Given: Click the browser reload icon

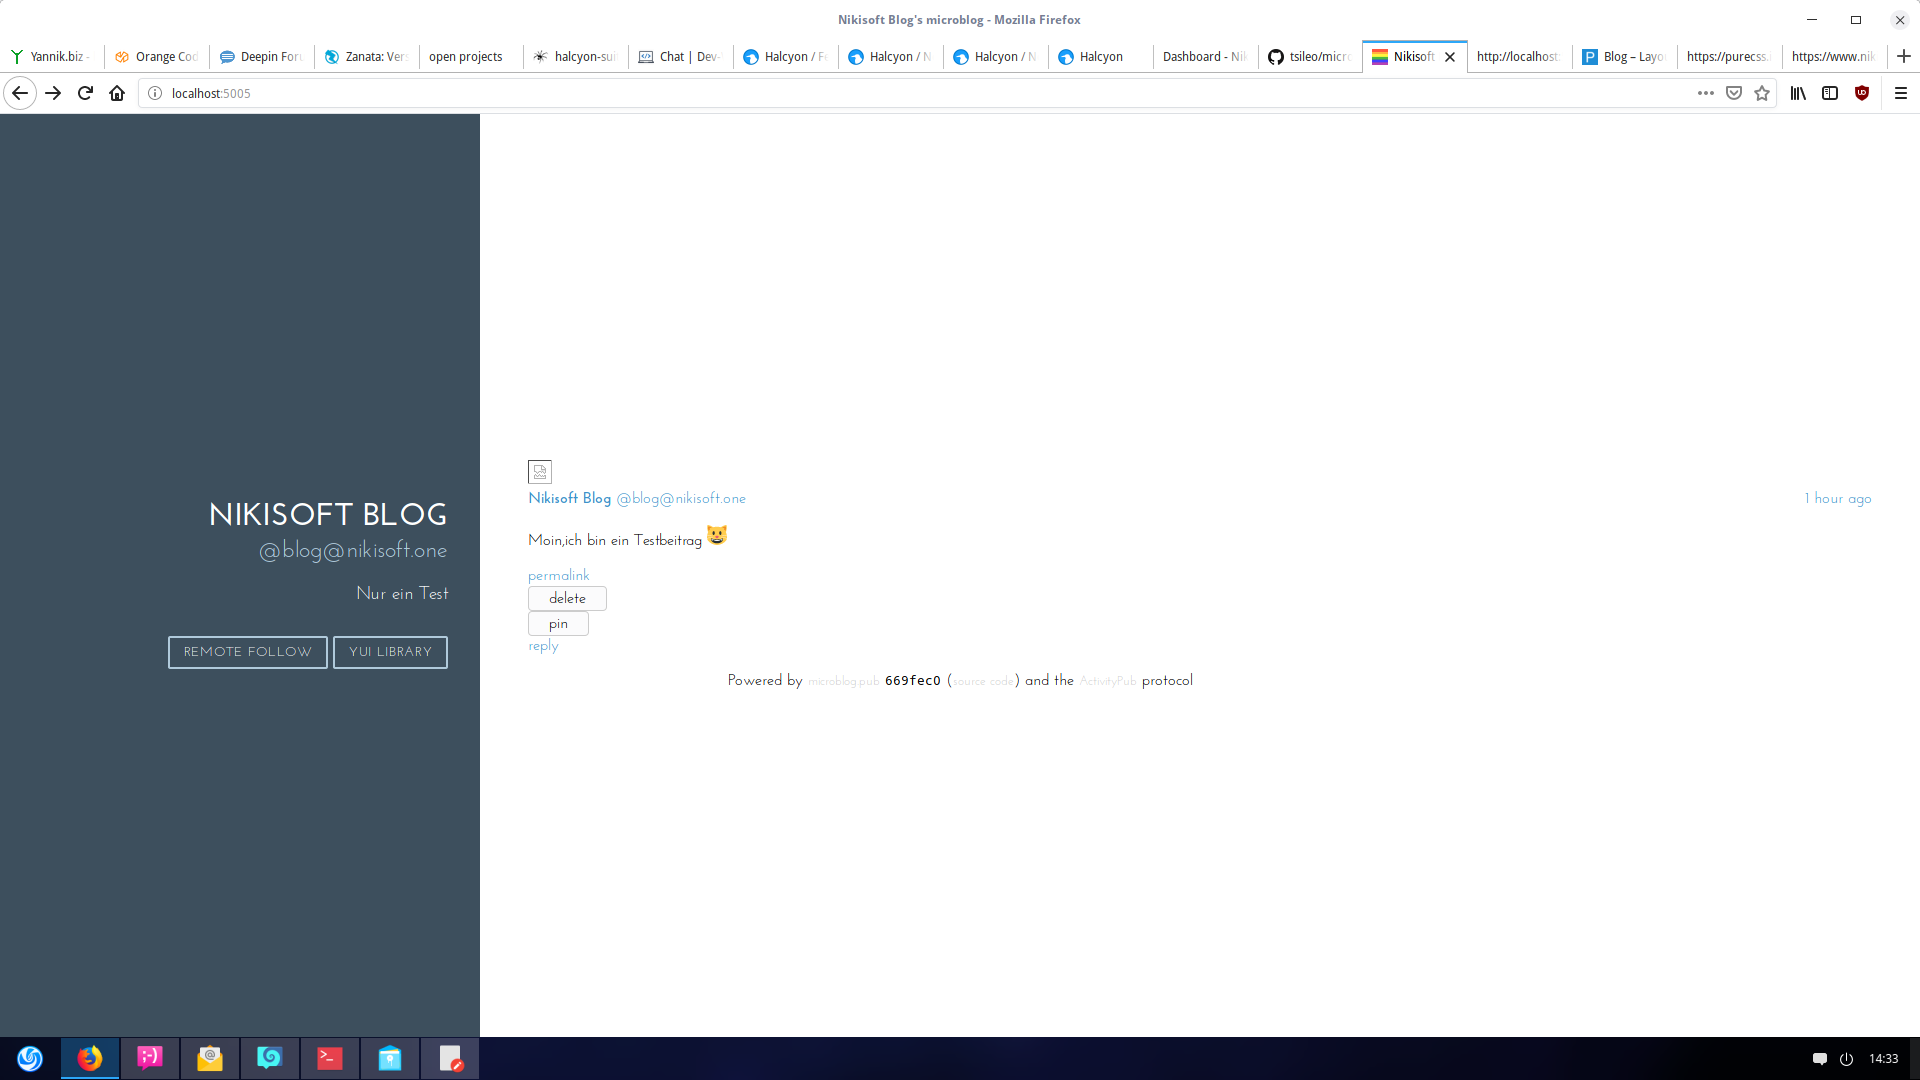Looking at the screenshot, I should (x=85, y=93).
